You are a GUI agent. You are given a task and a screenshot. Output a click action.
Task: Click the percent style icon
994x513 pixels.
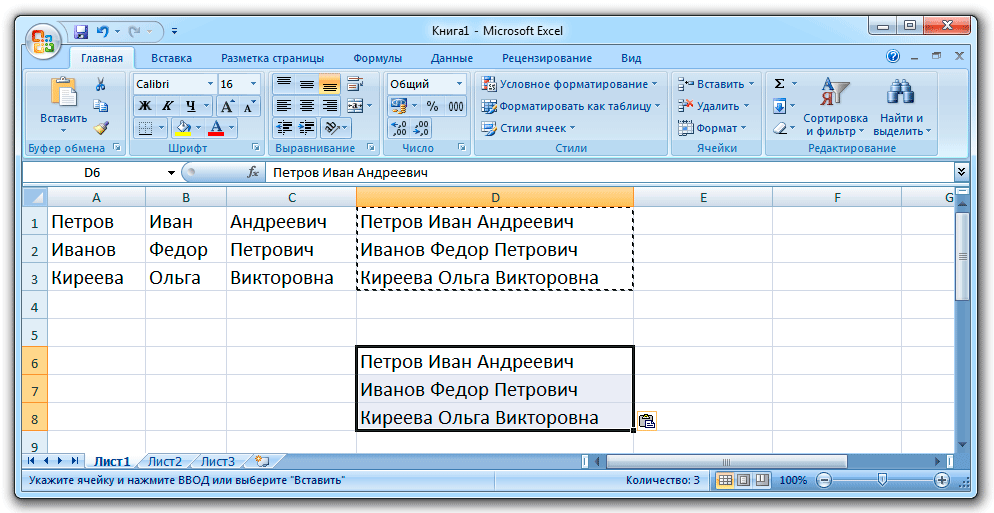[x=432, y=106]
